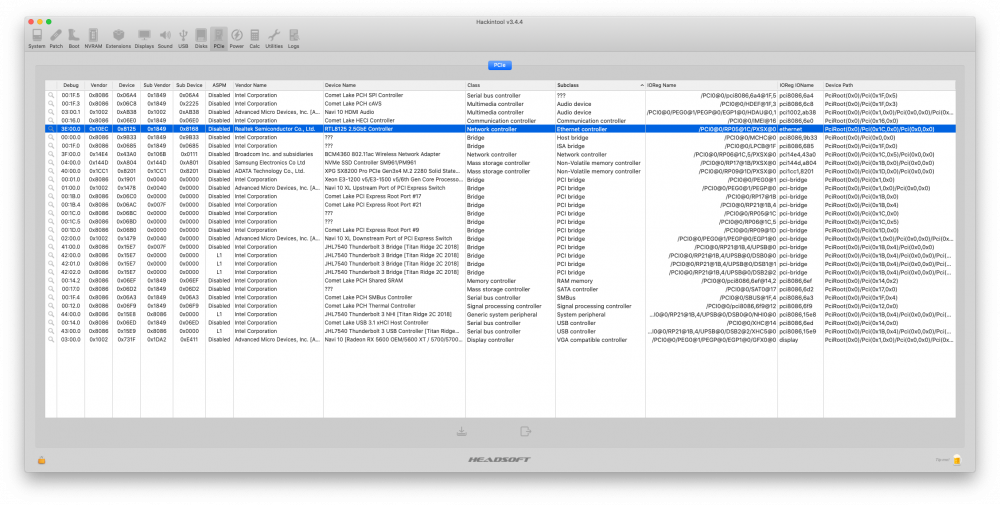Viewport: 1000px width, 505px height.
Task: Click the orange lock icon
Action: 41,460
